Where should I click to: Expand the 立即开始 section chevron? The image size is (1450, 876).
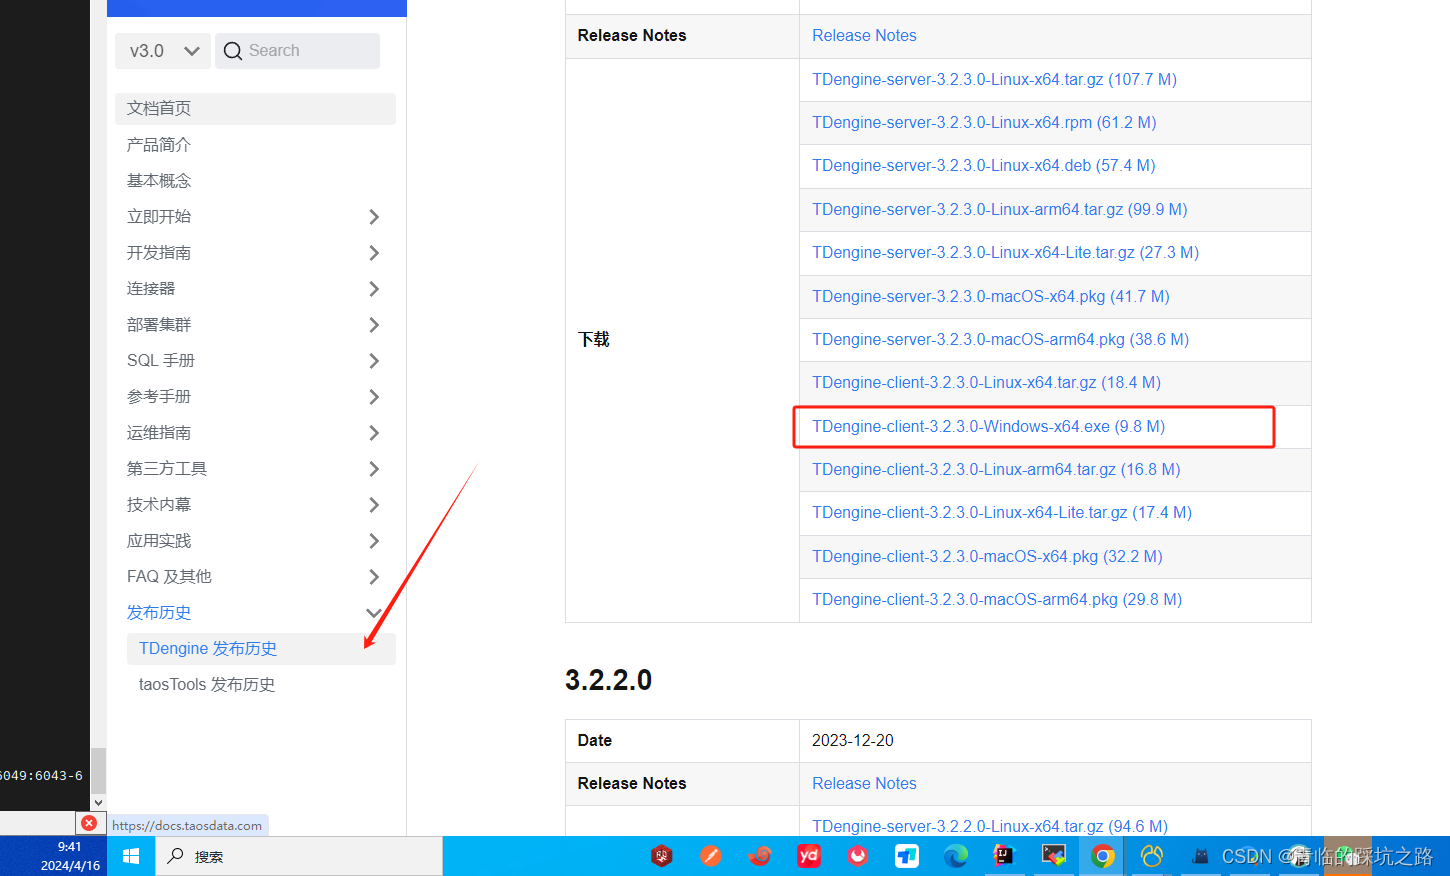coord(374,217)
